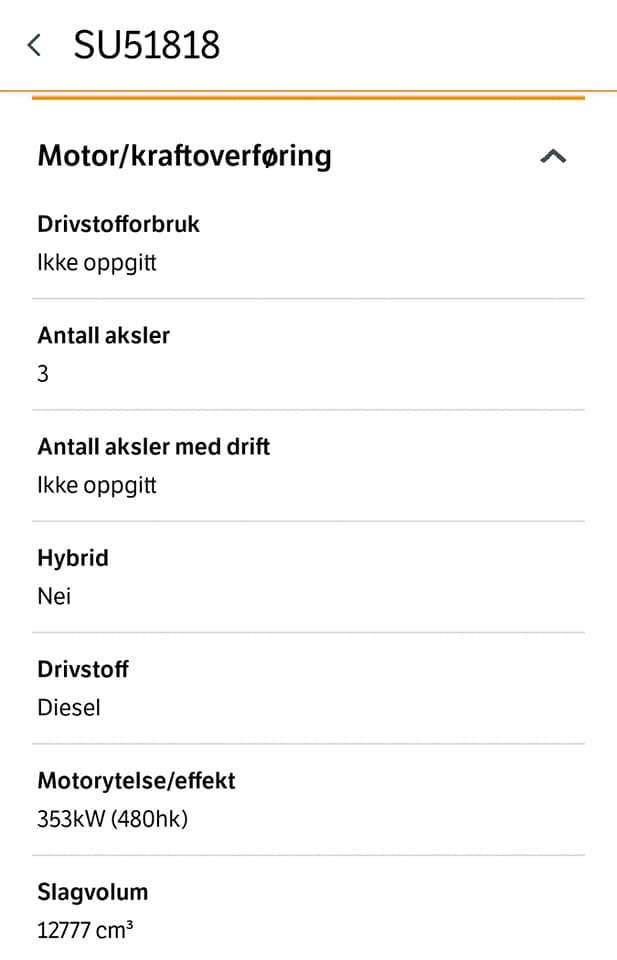Tap the 353kW (480hk) value
This screenshot has width=617, height=960.
click(112, 819)
